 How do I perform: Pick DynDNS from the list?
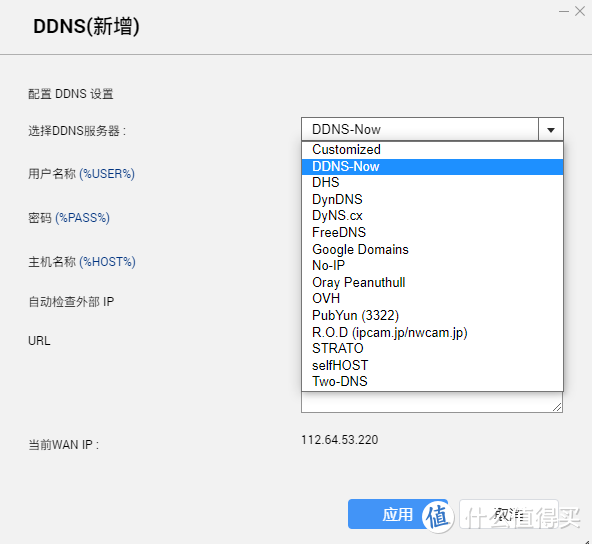tap(432, 199)
